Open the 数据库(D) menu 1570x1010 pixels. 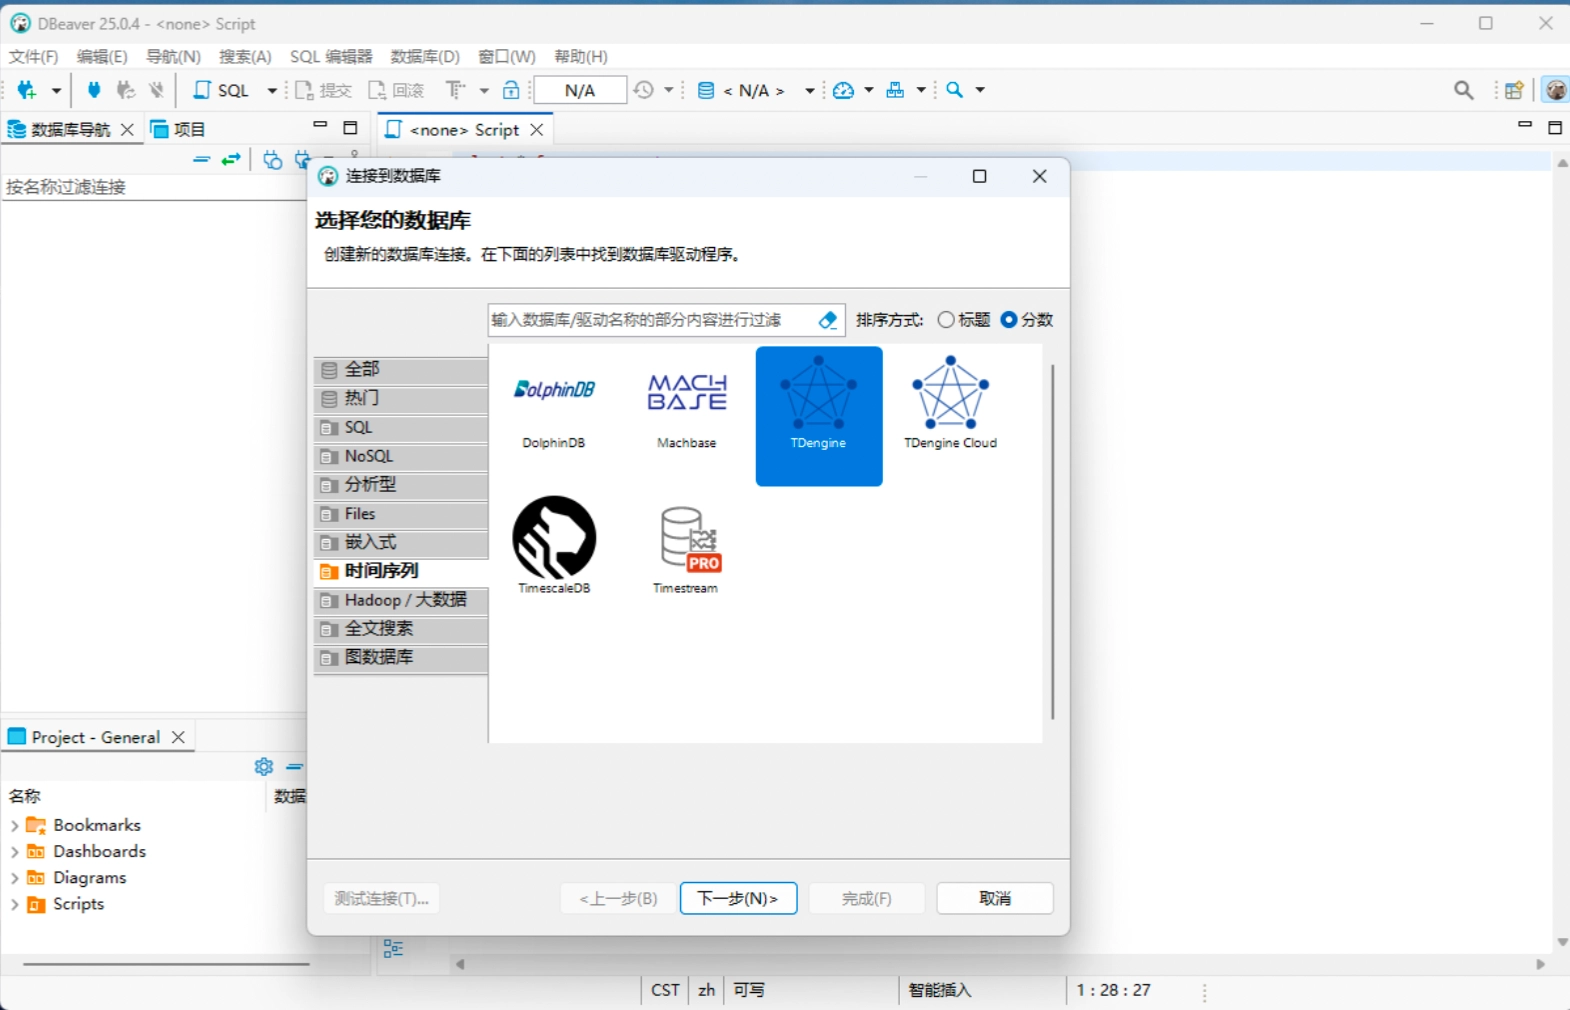point(424,57)
